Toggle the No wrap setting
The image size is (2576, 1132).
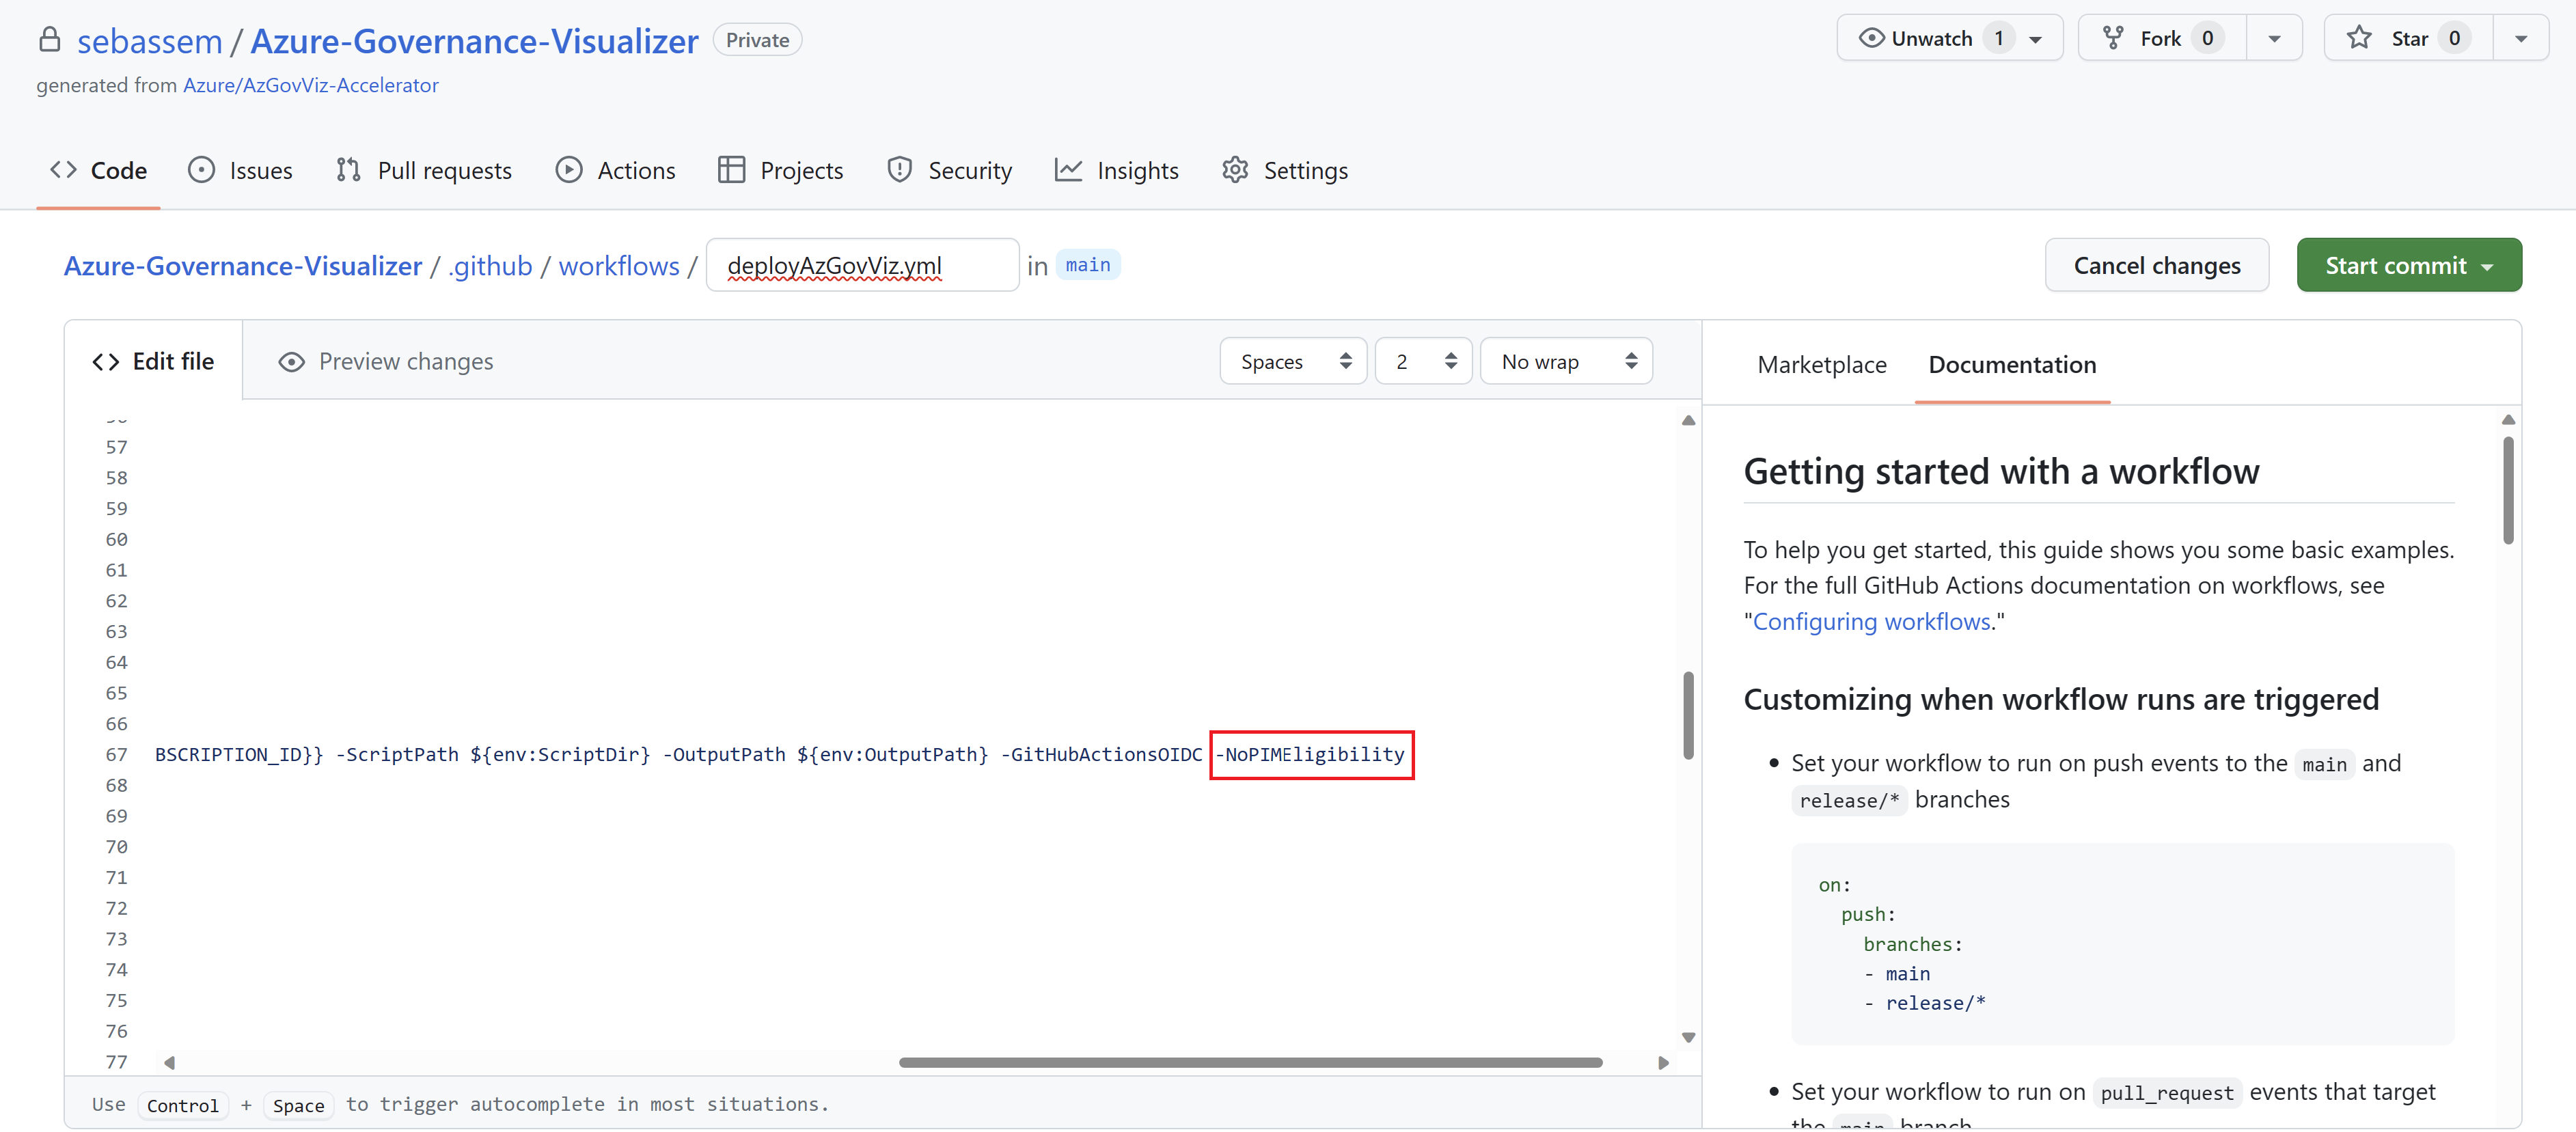pyautogui.click(x=1564, y=360)
